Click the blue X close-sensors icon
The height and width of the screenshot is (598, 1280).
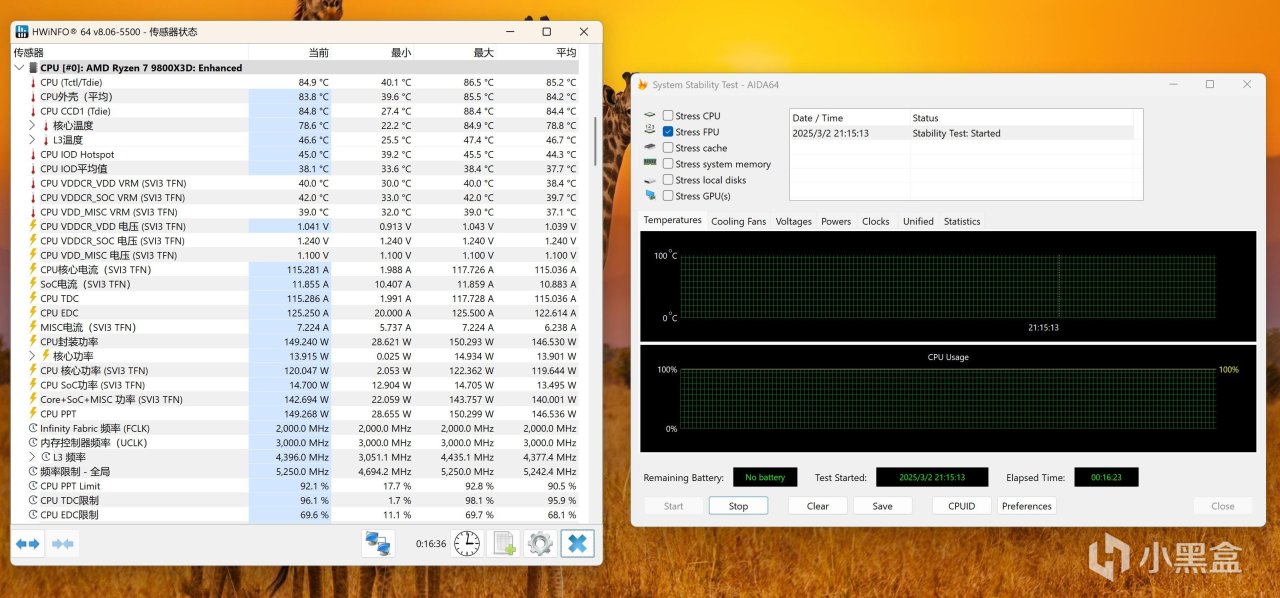[x=577, y=544]
